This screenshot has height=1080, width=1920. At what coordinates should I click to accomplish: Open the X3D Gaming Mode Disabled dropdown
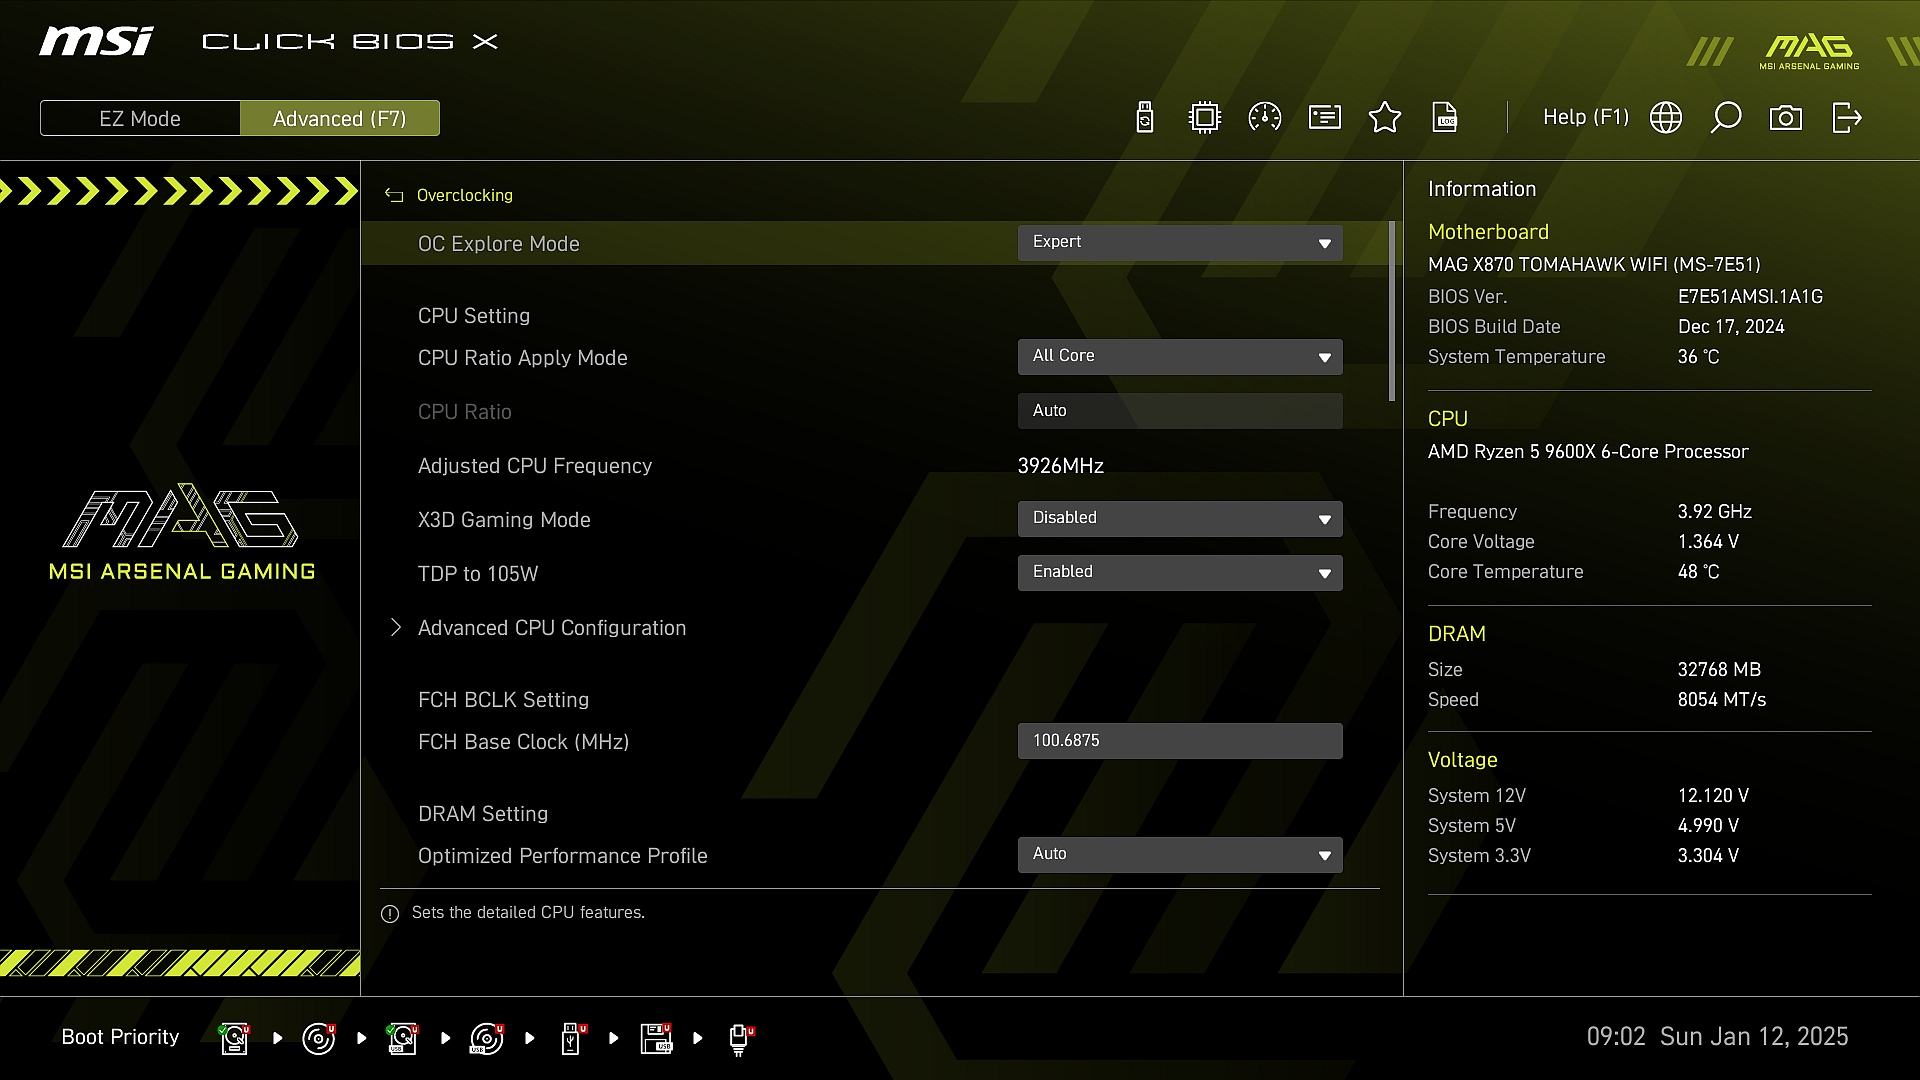[1180, 519]
